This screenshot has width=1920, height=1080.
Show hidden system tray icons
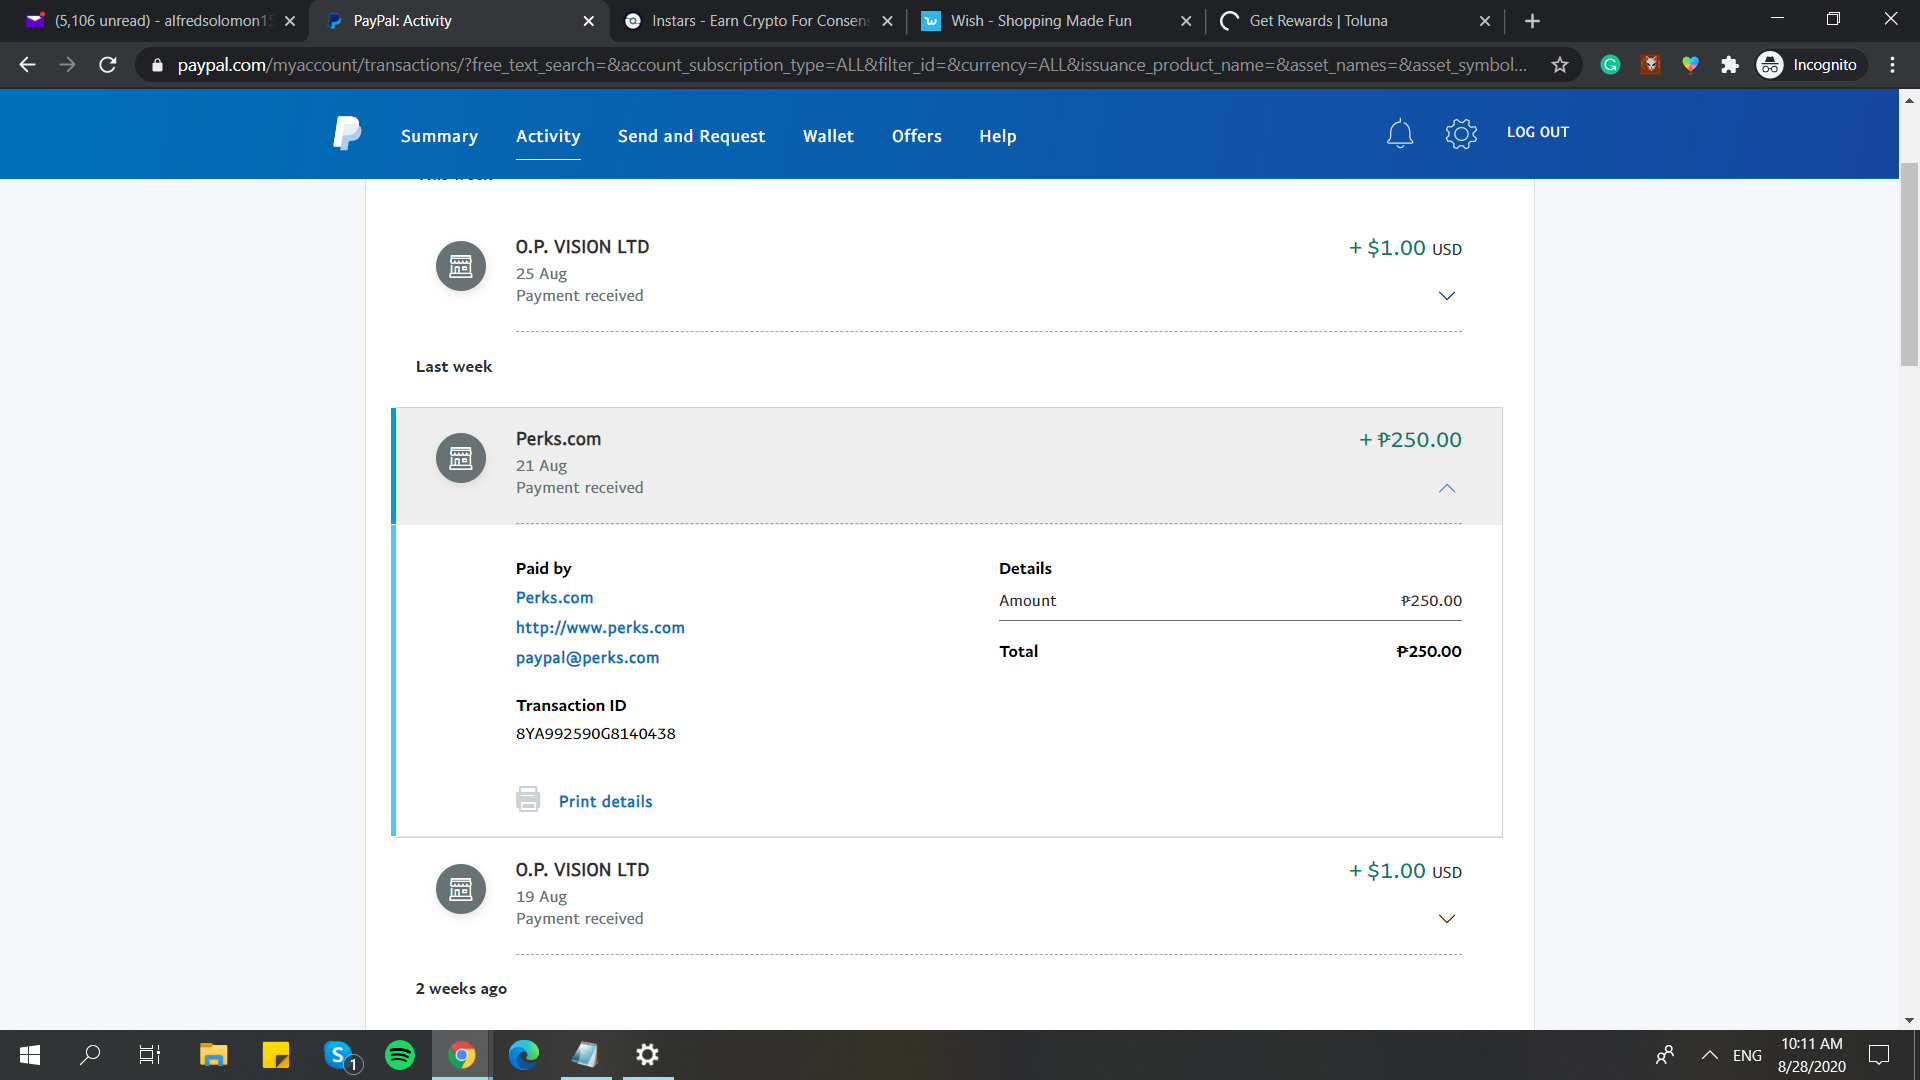(1710, 1055)
